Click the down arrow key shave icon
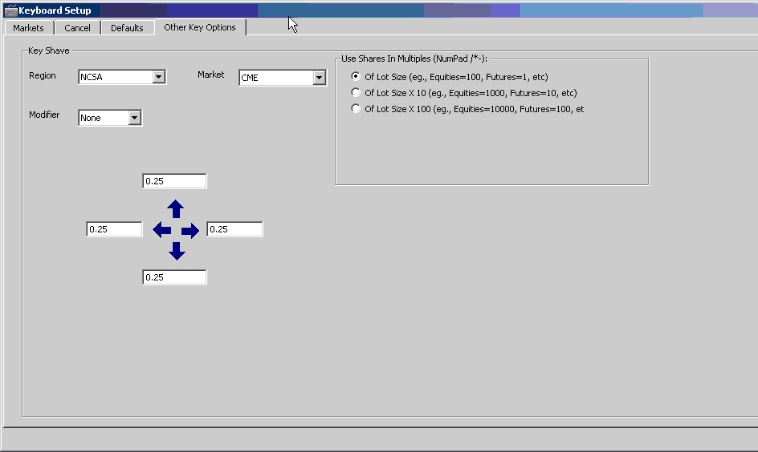758x452 pixels. (176, 251)
